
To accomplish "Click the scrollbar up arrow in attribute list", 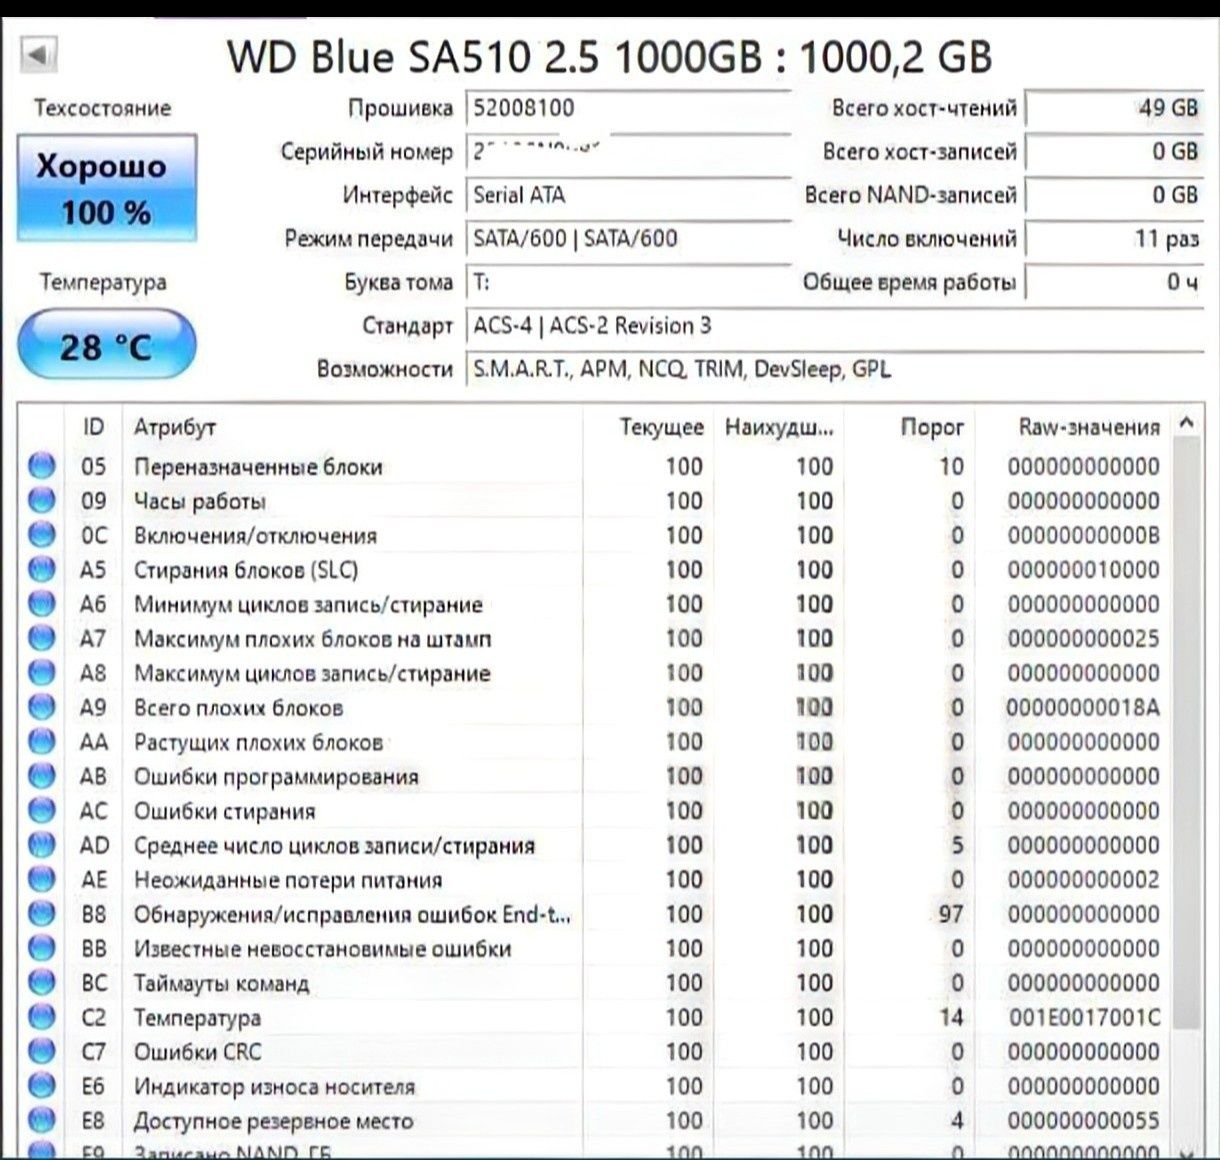I will click(x=1186, y=424).
